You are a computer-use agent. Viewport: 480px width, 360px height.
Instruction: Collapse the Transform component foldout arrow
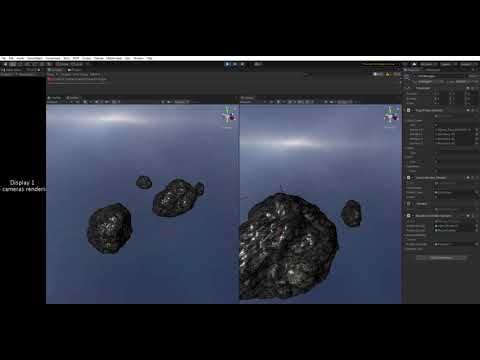[406, 88]
